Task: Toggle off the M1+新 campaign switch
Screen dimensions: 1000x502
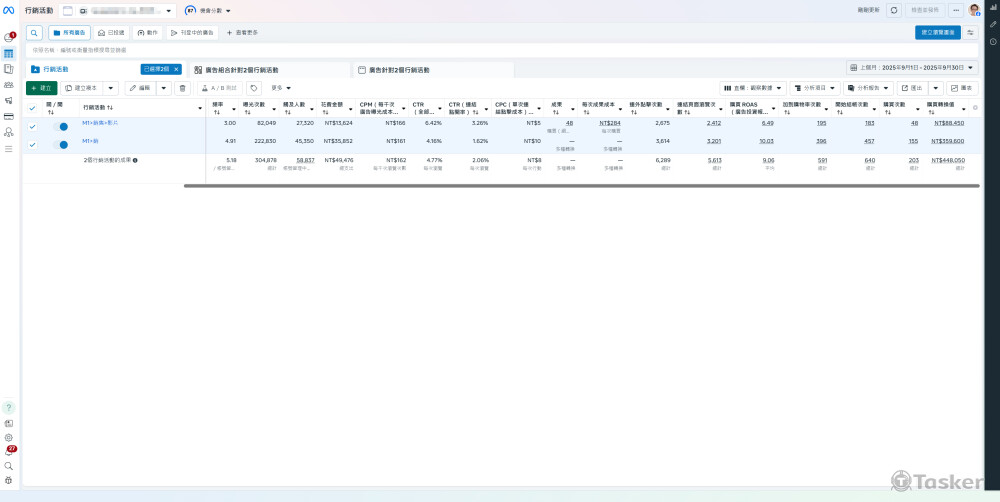Action: pyautogui.click(x=62, y=145)
